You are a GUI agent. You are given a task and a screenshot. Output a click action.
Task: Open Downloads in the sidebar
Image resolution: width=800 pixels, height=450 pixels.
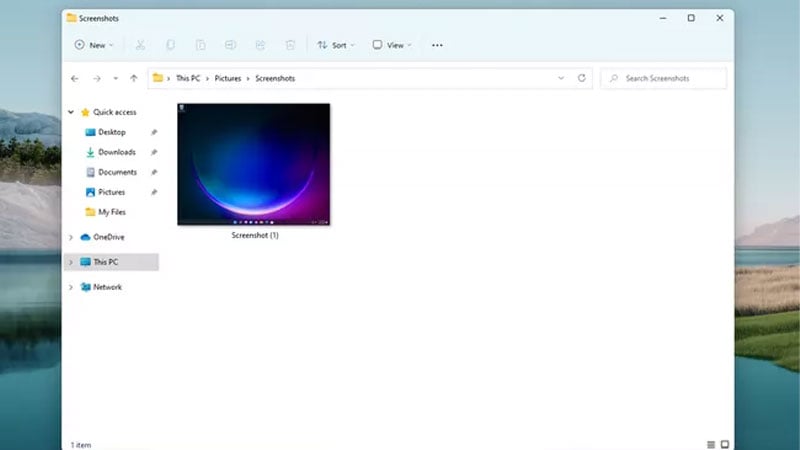pyautogui.click(x=117, y=152)
